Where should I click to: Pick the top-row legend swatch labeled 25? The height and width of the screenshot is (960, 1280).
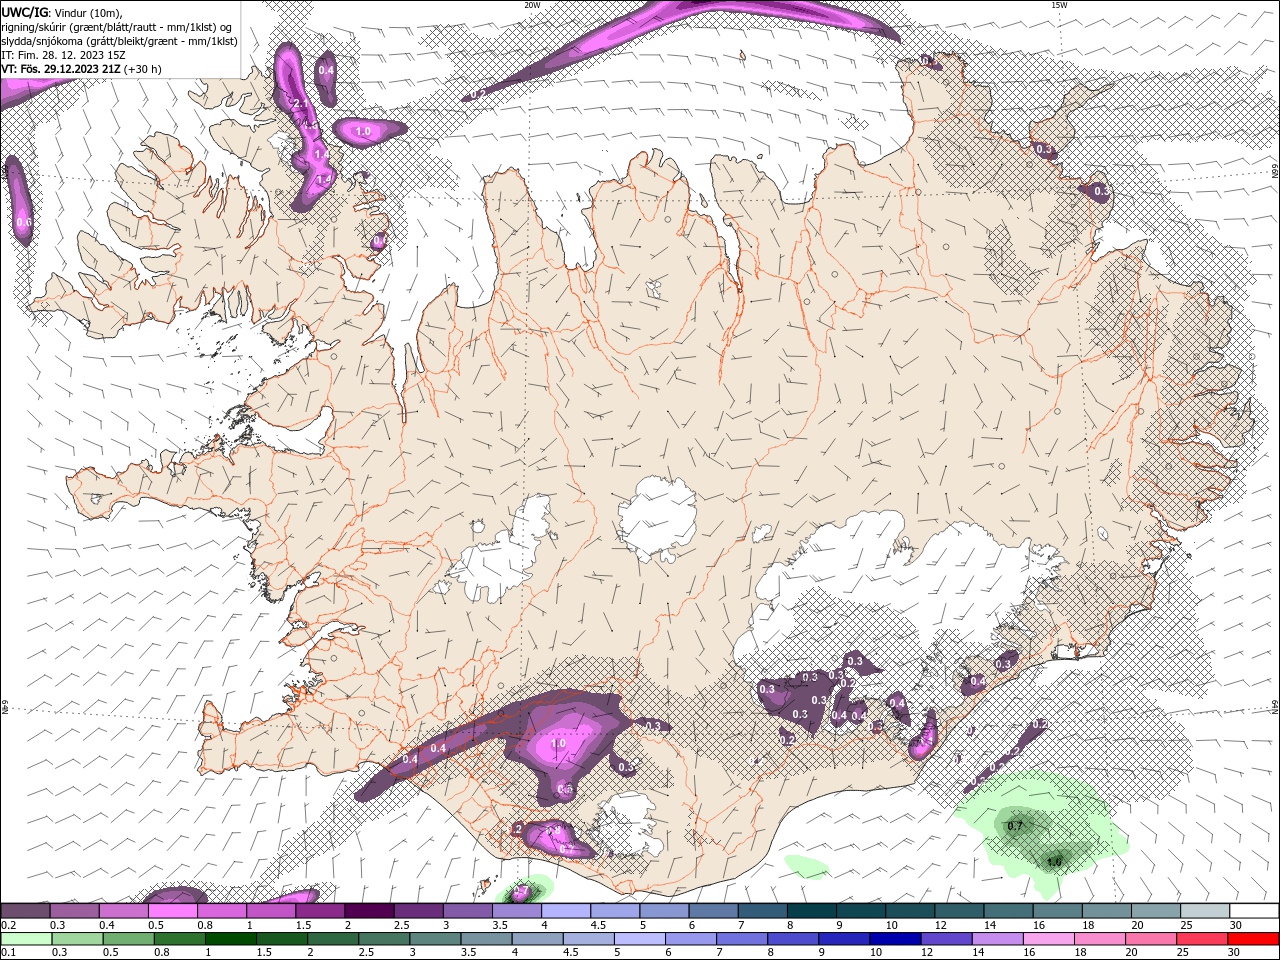click(x=1205, y=910)
